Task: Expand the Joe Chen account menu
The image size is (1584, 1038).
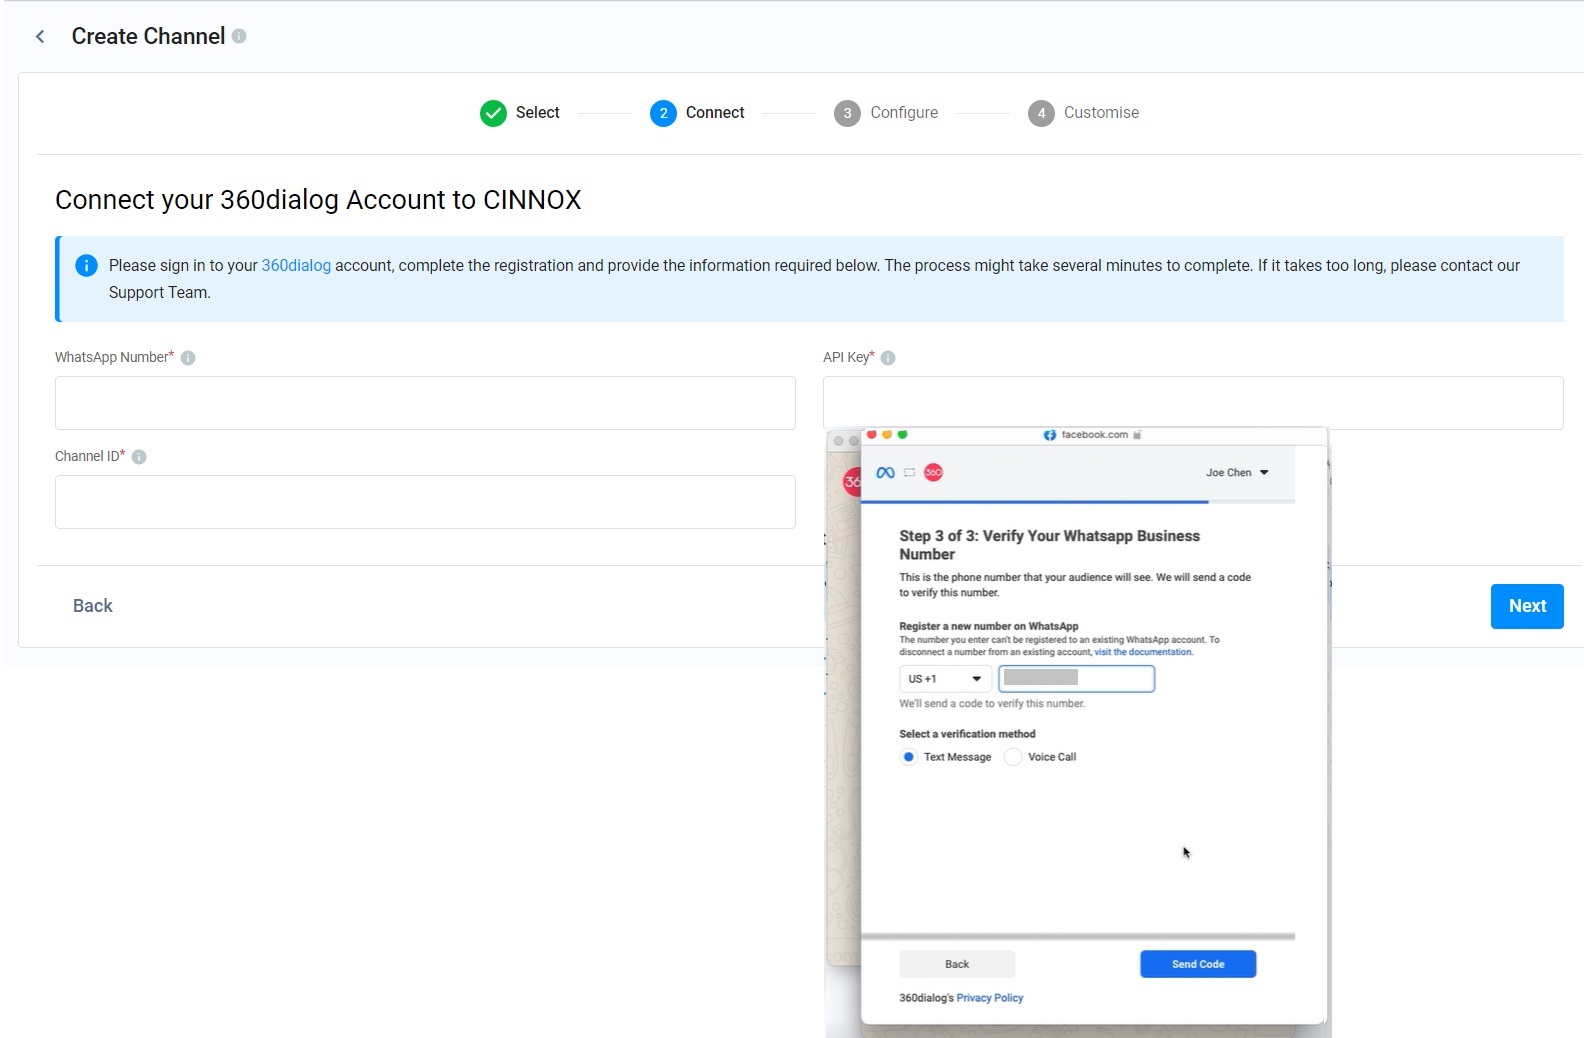Action: click(1237, 473)
